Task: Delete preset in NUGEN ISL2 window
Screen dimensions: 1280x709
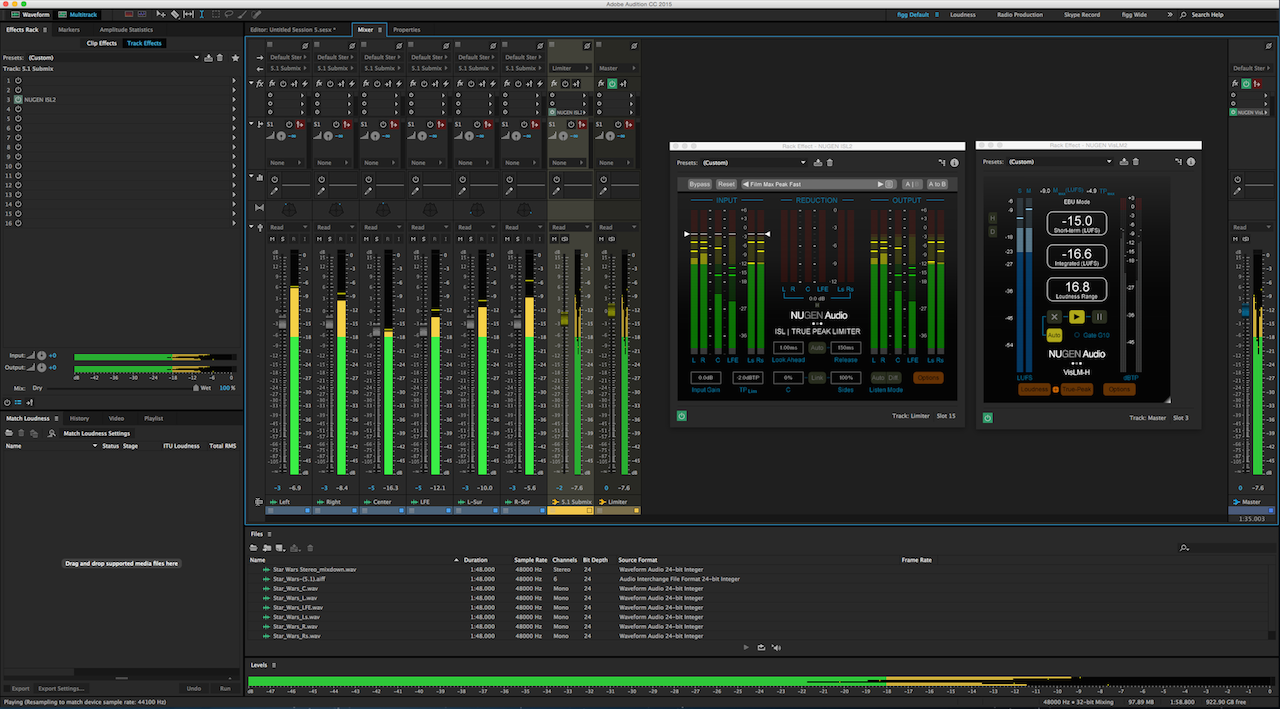Action: (829, 162)
